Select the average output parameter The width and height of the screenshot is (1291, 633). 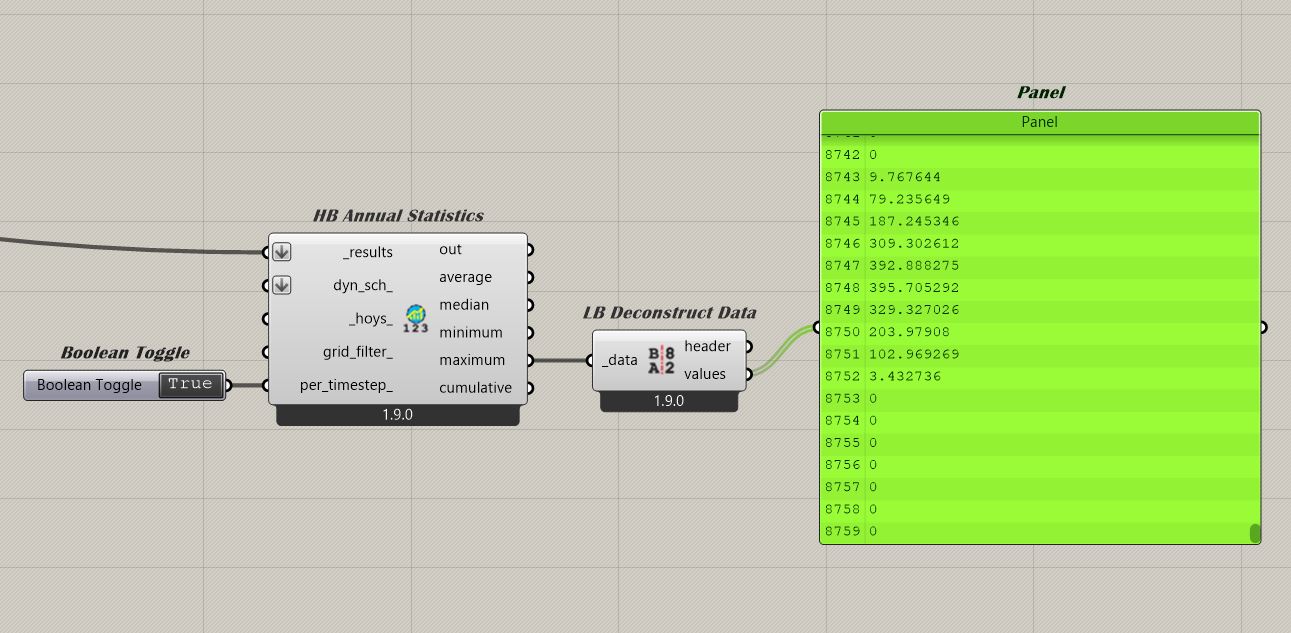tap(465, 277)
